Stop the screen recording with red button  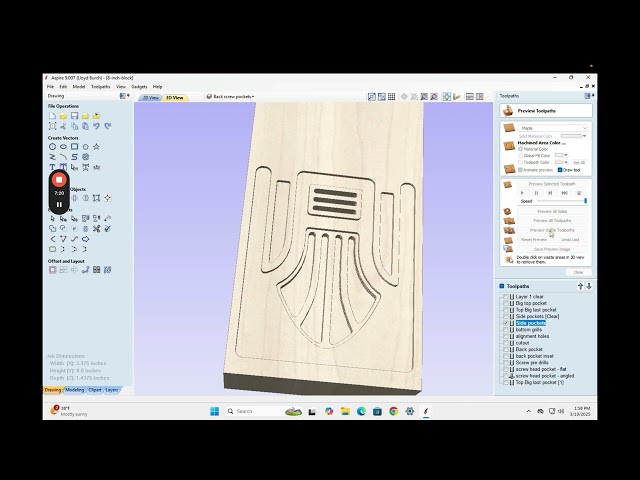coord(59,180)
